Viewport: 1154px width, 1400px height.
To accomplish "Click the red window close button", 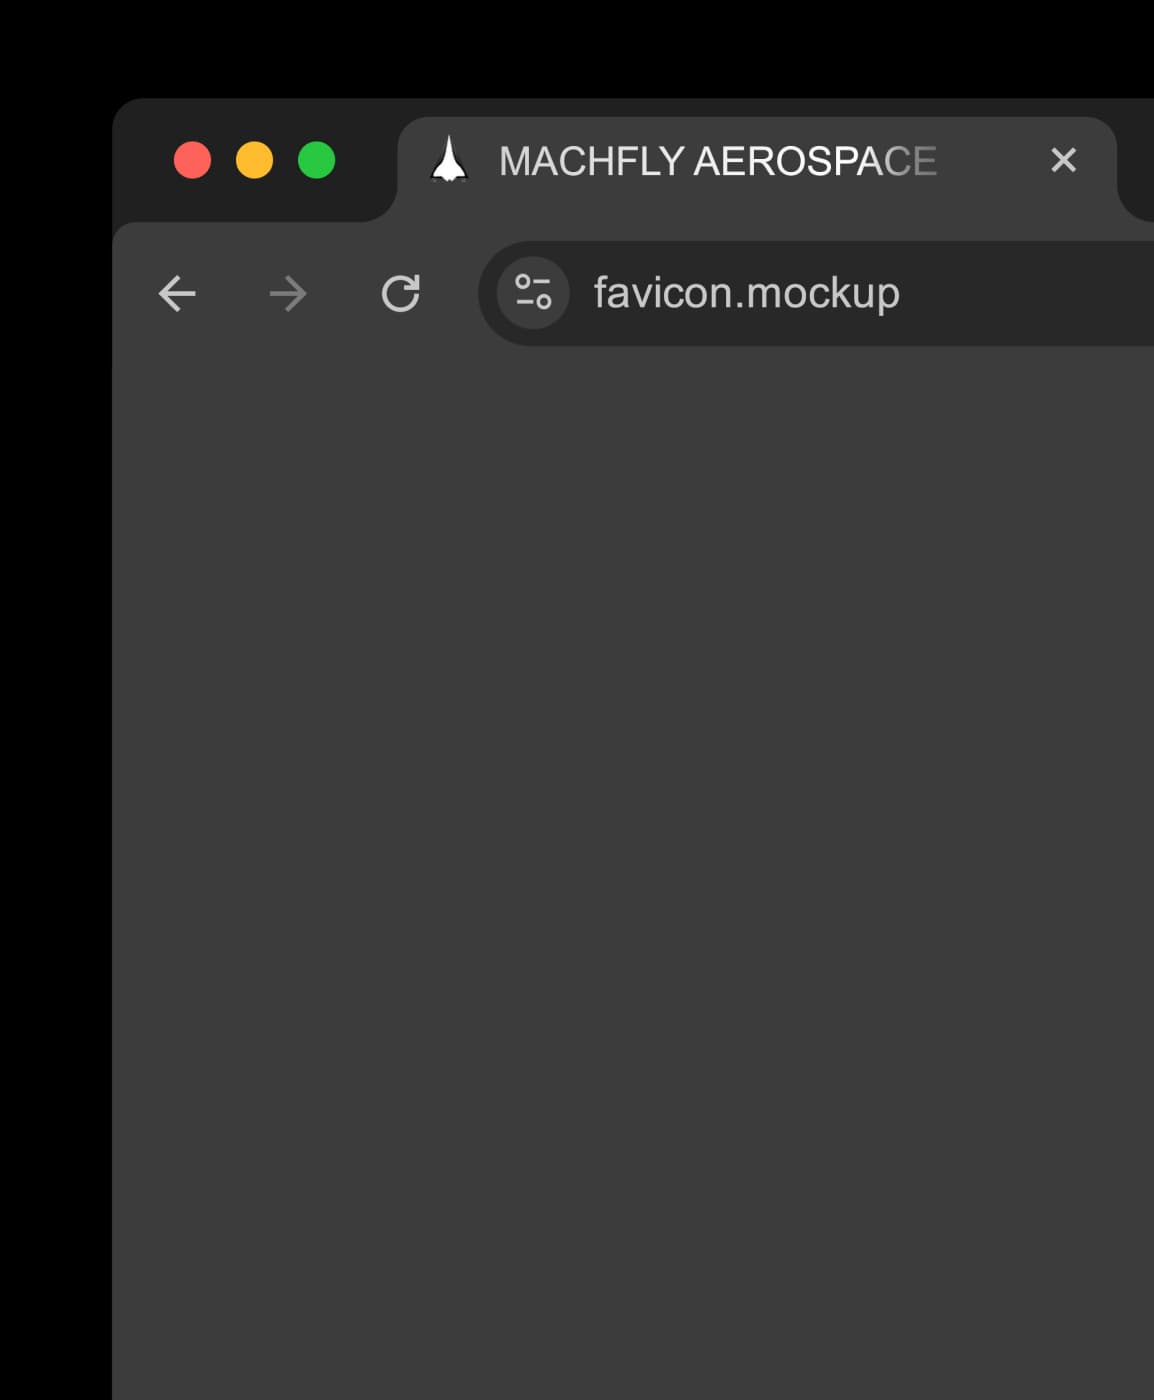I will pyautogui.click(x=192, y=160).
